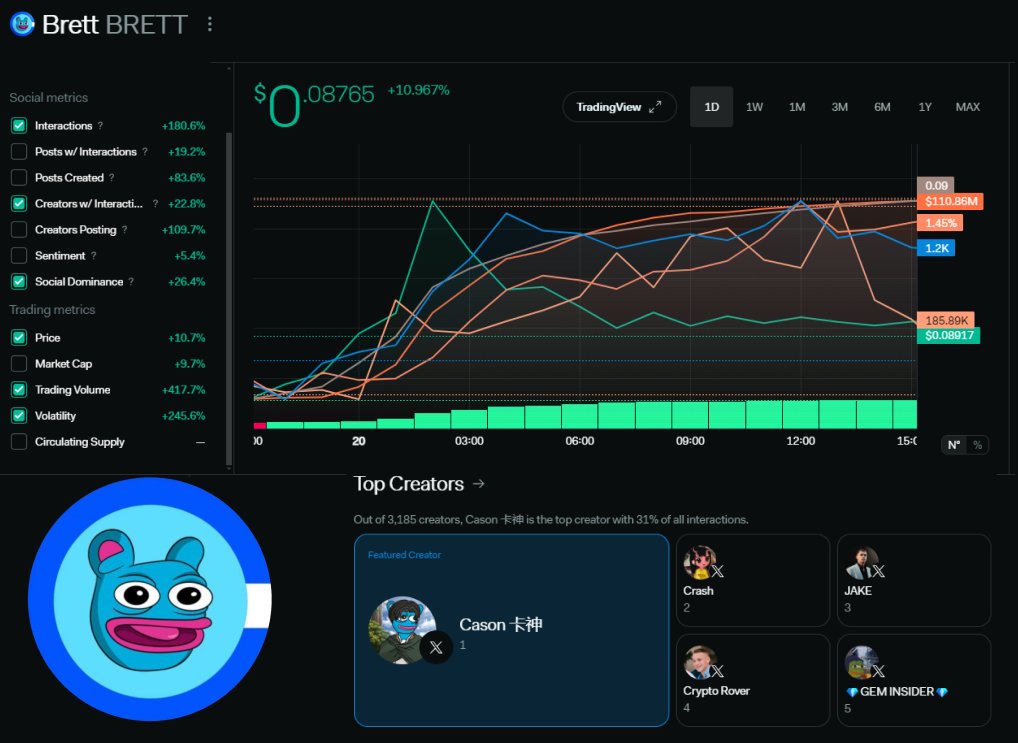Uncheck the Price metric checkbox
Image resolution: width=1018 pixels, height=743 pixels.
coord(19,338)
